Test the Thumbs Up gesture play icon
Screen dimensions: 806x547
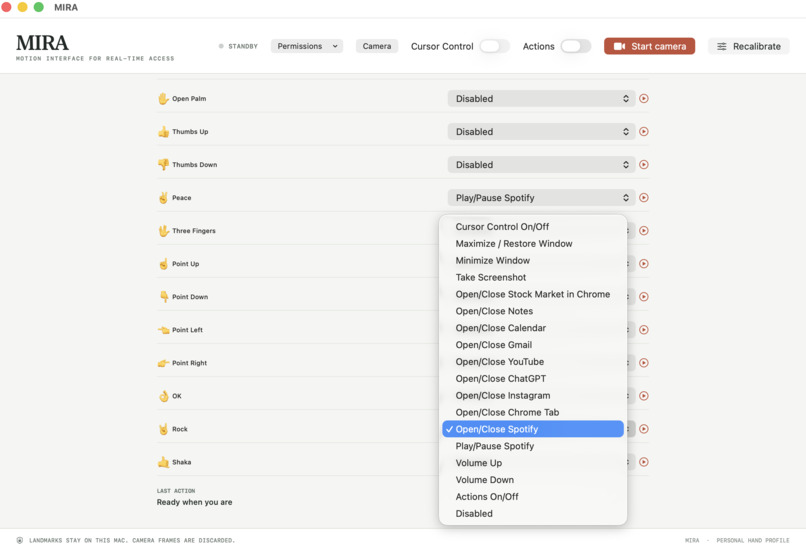[x=644, y=132]
